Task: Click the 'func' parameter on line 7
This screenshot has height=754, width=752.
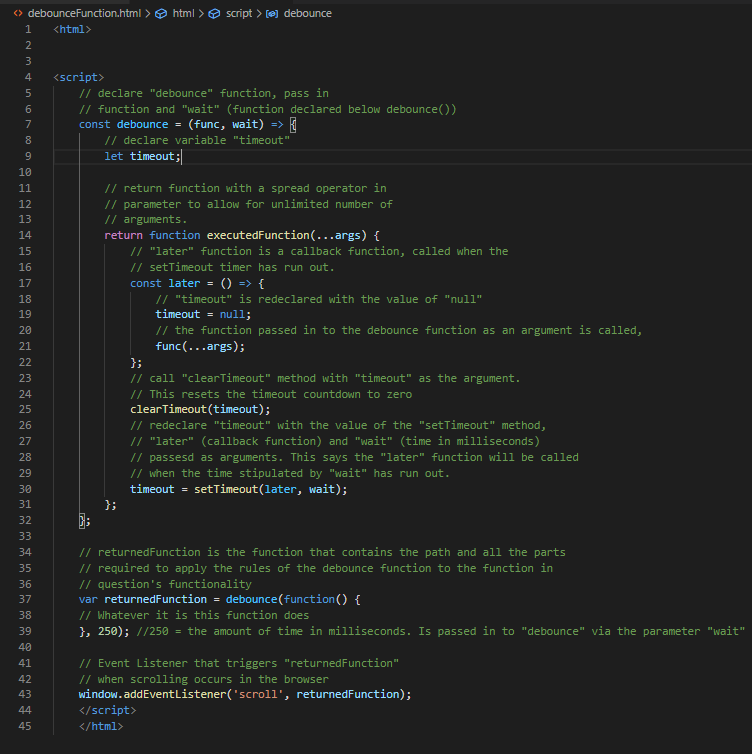Action: tap(207, 125)
